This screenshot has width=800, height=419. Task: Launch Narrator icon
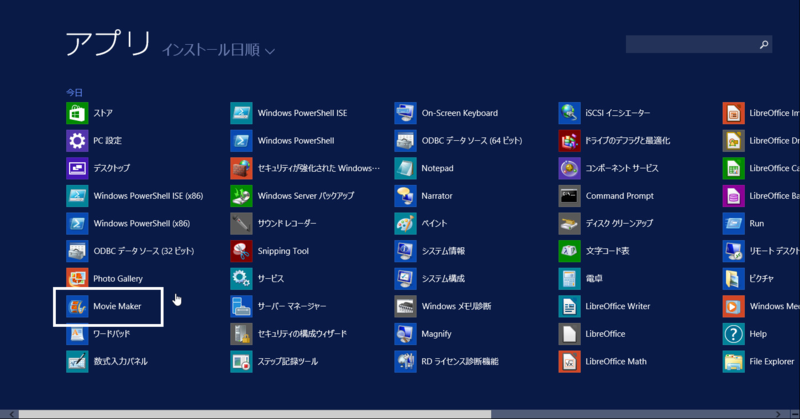point(406,195)
